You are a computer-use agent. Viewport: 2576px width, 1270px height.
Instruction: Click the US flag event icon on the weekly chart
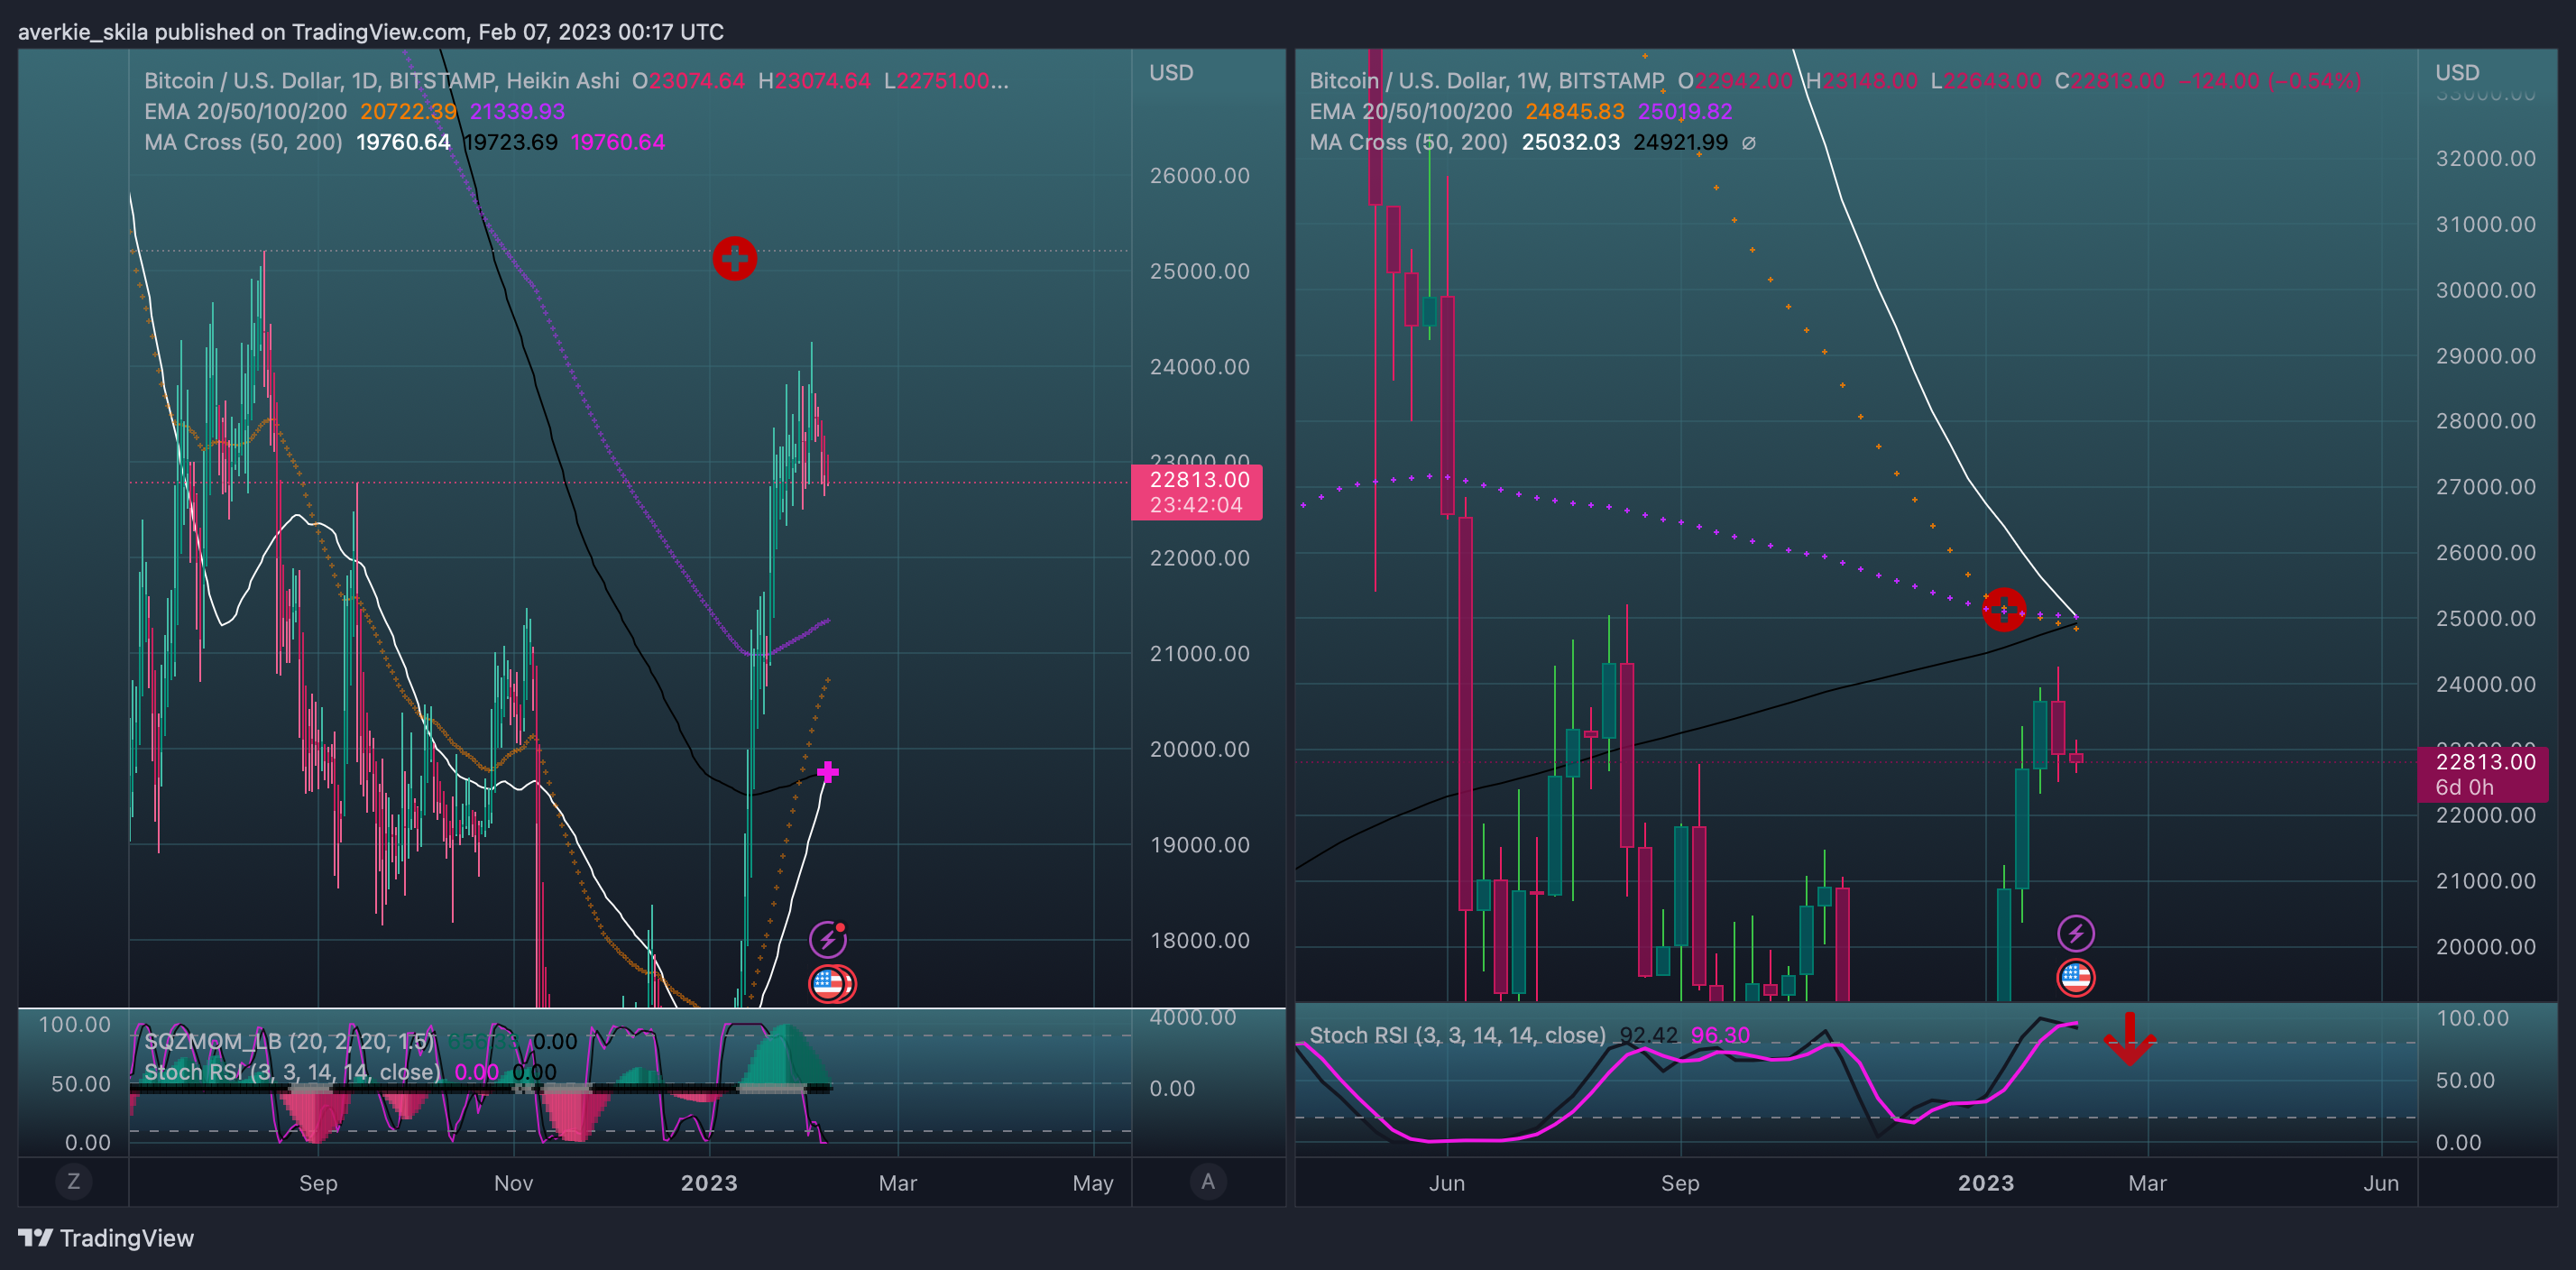(x=2076, y=978)
